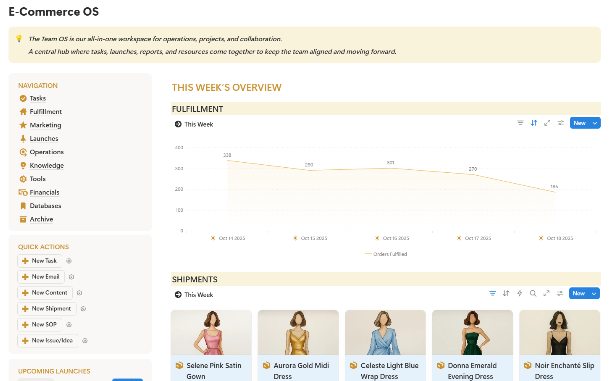Click the Knowledge lightbulb icon in Navigation
610x381 pixels.
[23, 165]
